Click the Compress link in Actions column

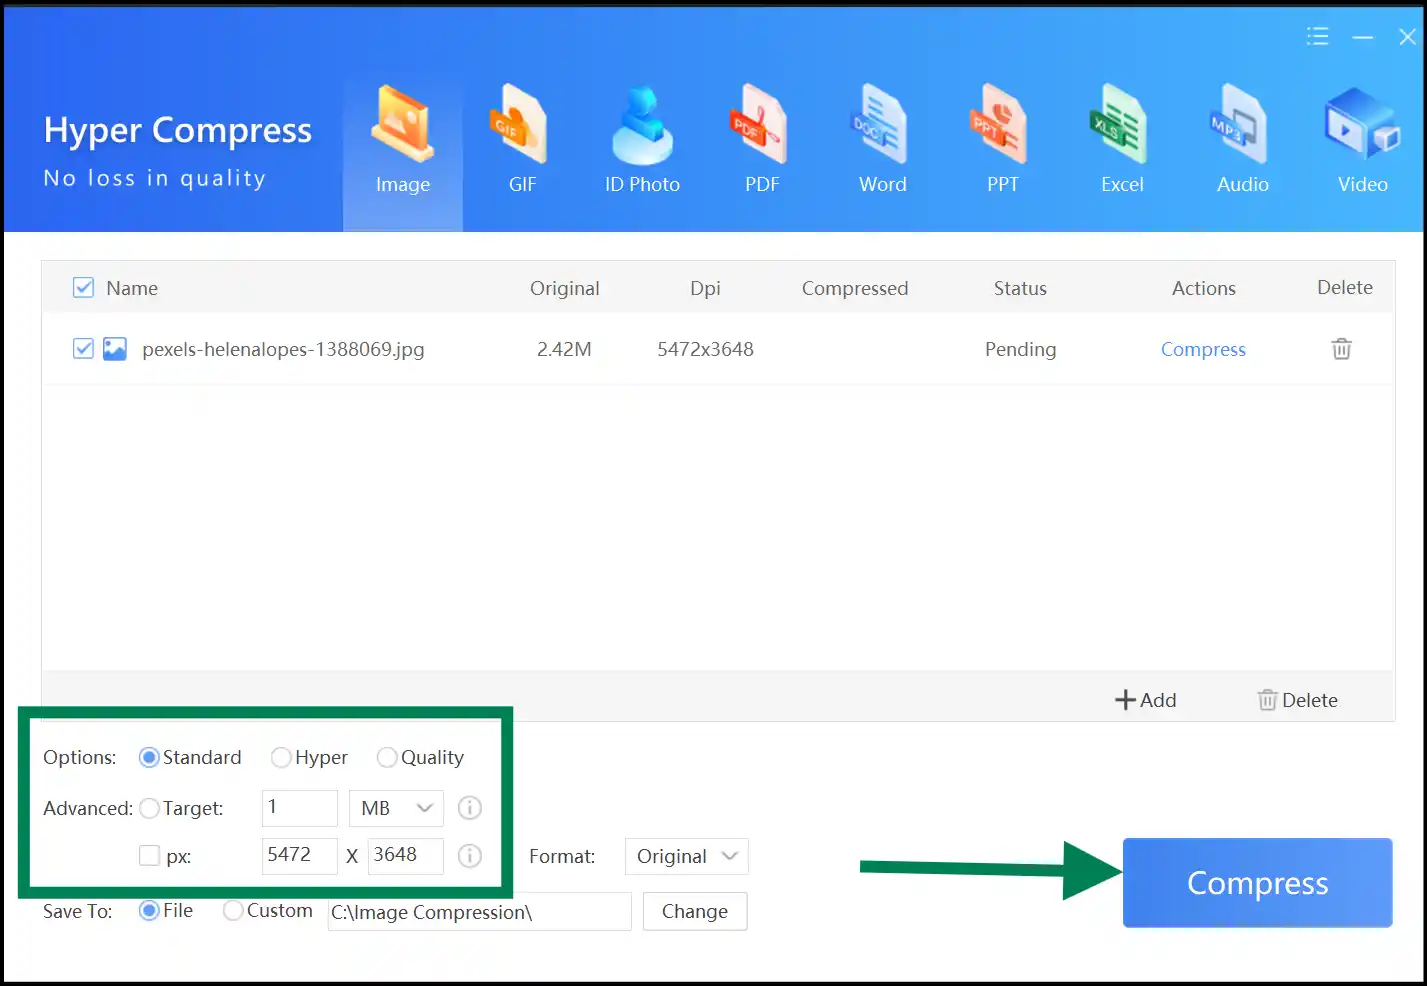pos(1203,349)
